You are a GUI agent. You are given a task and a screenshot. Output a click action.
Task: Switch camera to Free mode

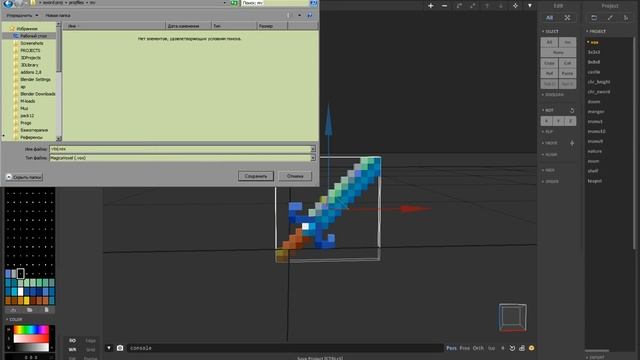(x=465, y=348)
